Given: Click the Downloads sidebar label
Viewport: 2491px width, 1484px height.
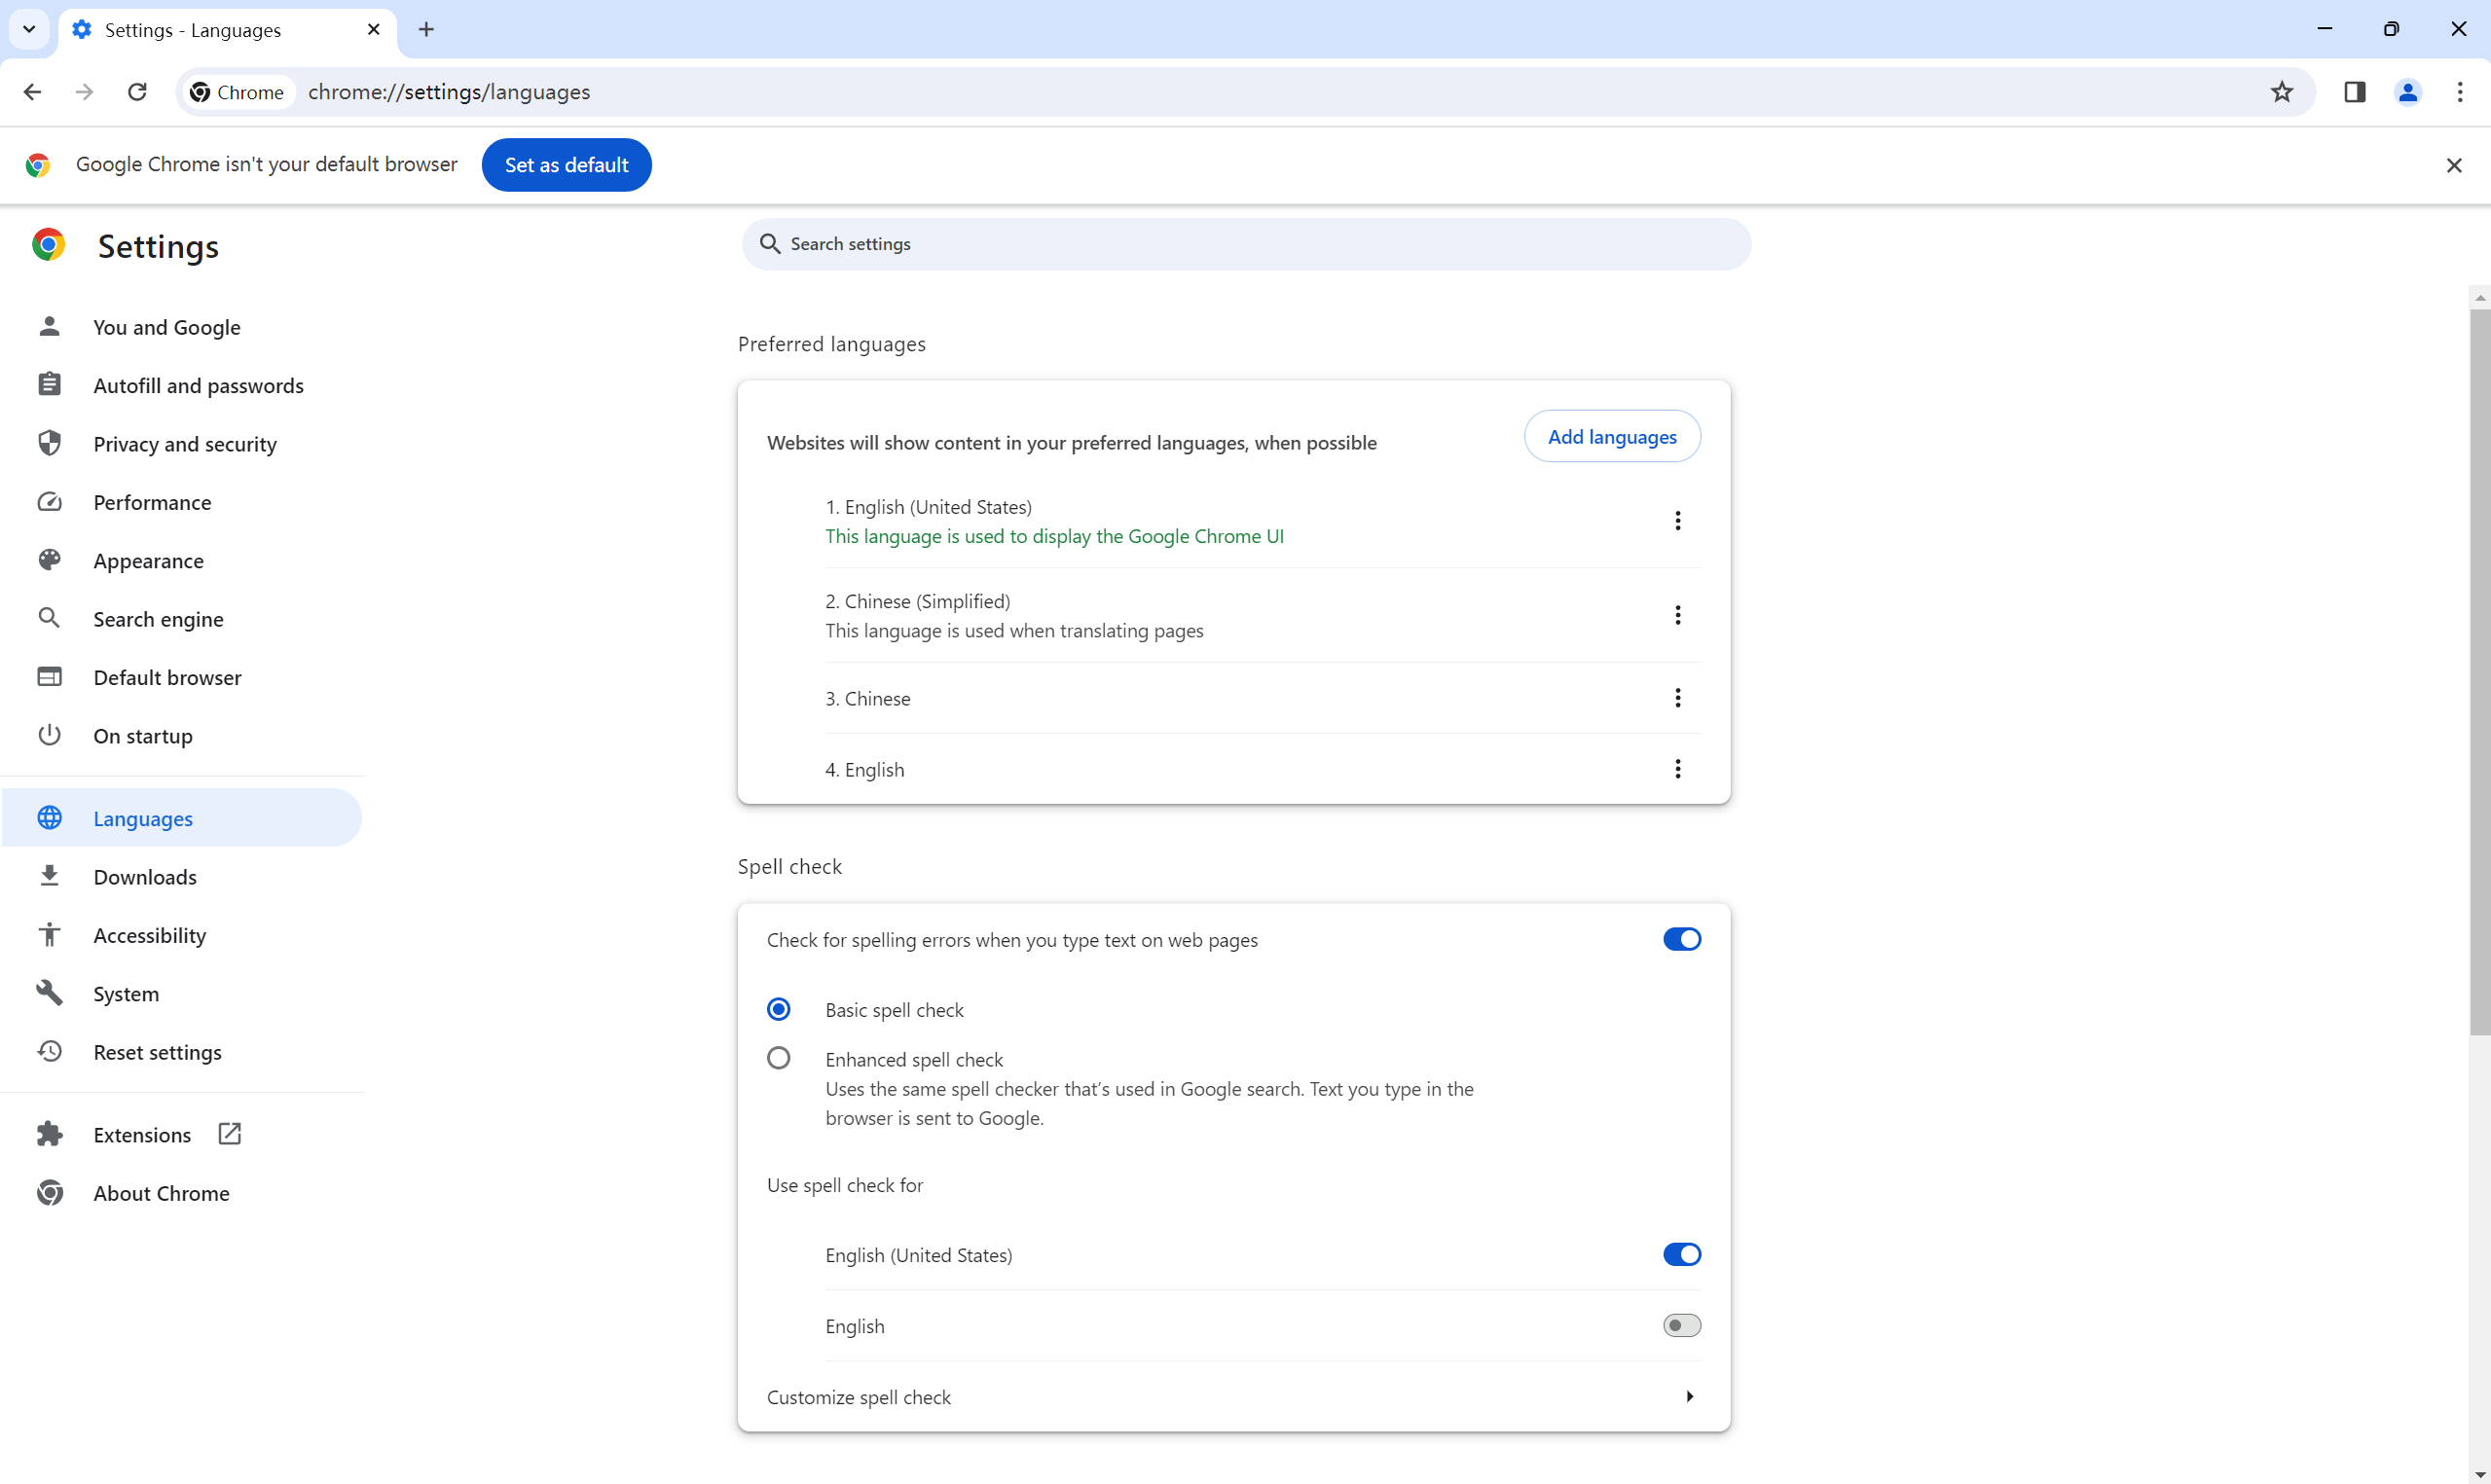Looking at the screenshot, I should tap(145, 877).
